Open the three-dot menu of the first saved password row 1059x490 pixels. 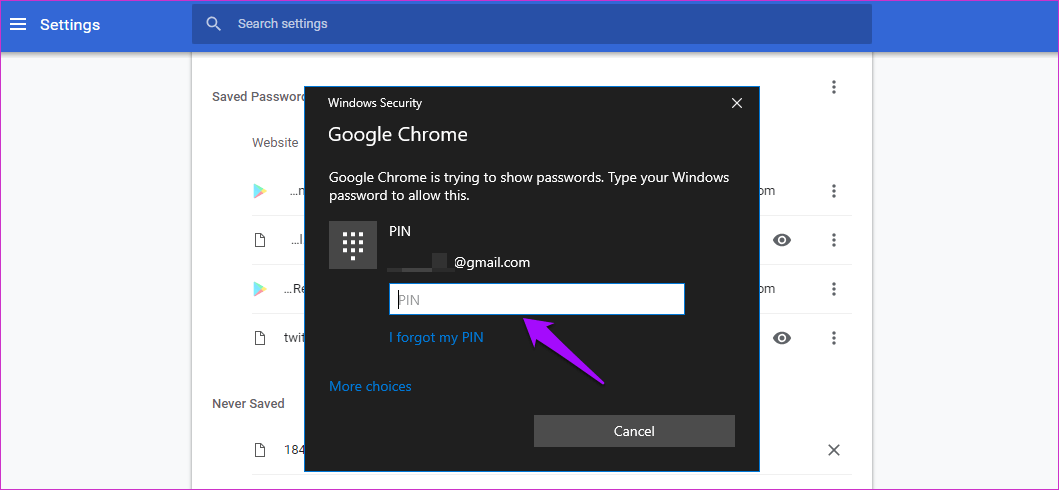834,191
